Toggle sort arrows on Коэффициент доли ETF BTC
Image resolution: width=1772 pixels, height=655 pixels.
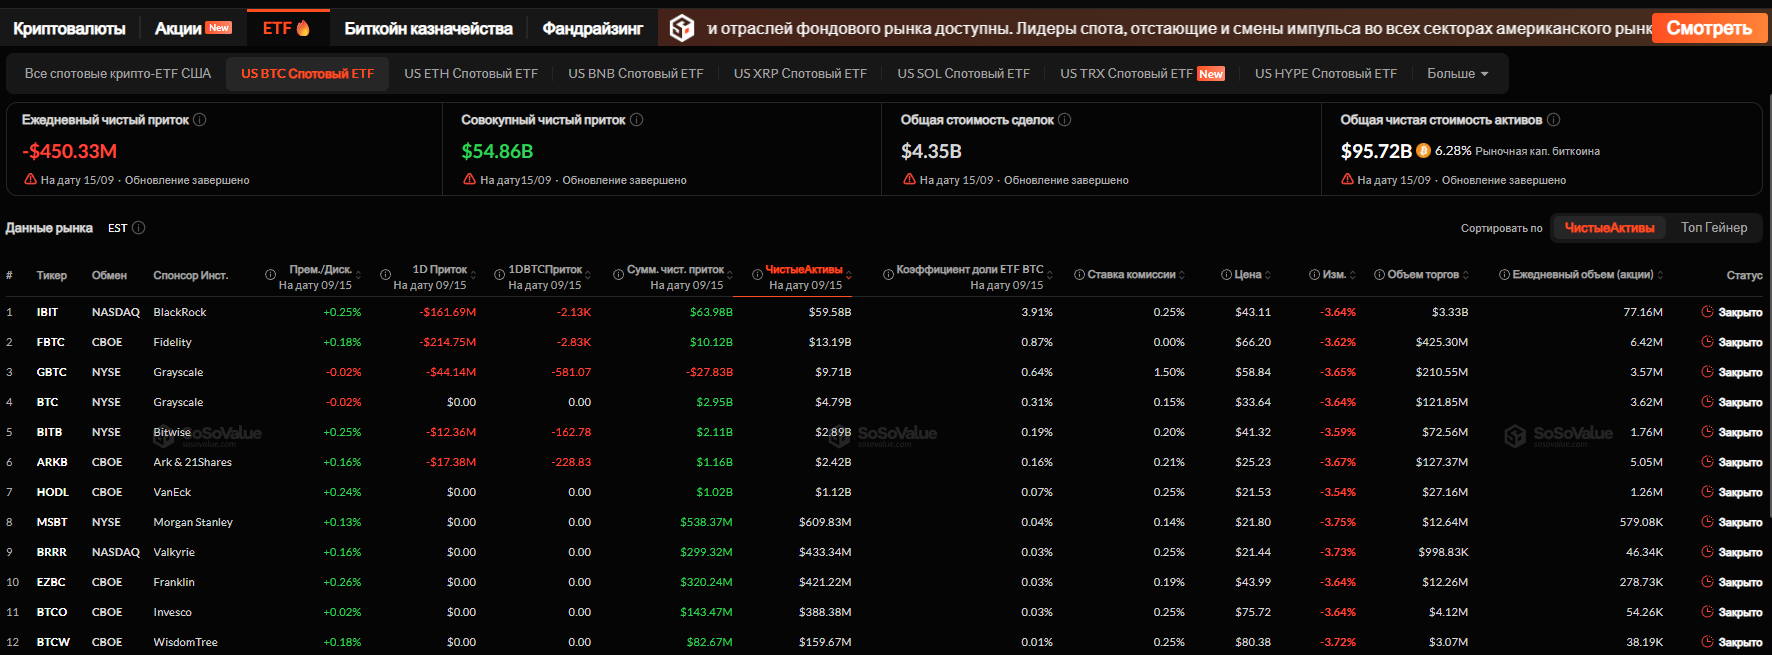[x=1050, y=275]
